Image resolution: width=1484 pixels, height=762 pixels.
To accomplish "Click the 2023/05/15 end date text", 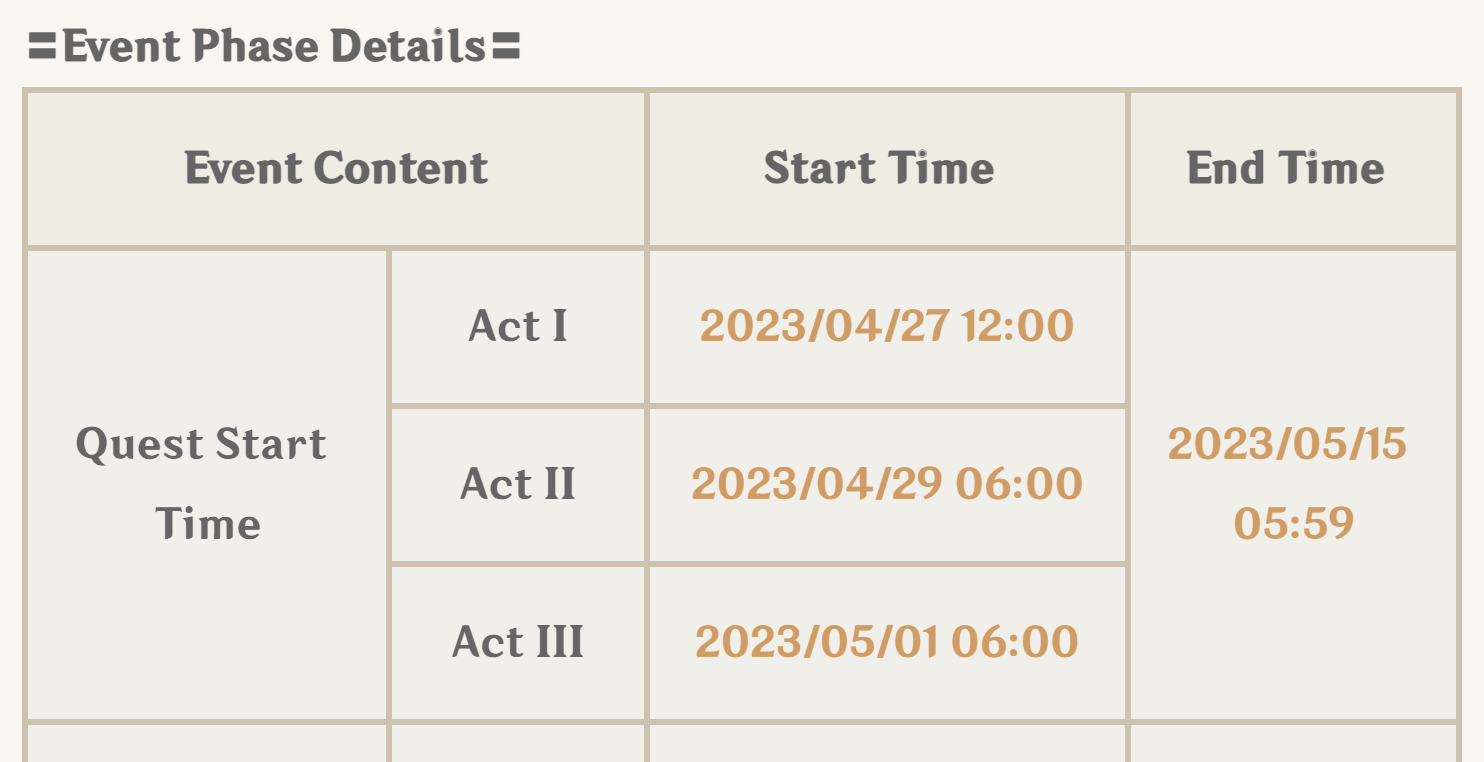I will 1287,444.
